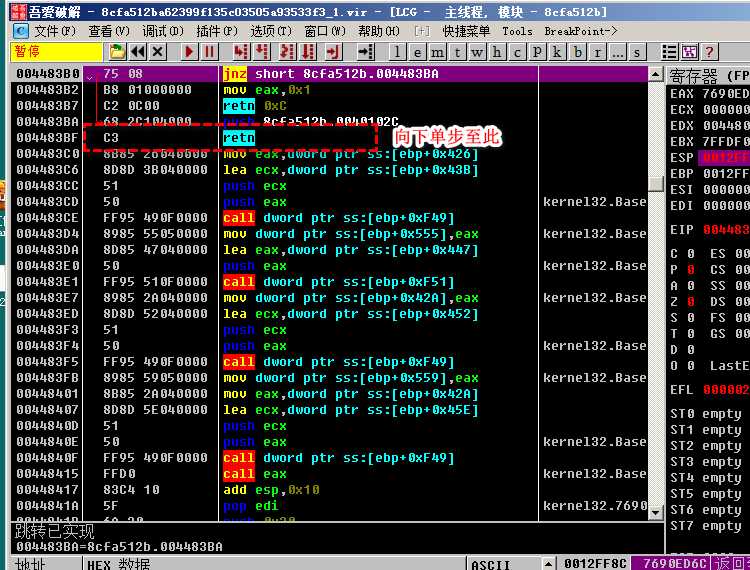
Task: Select the highlighted row at address 004483B0
Action: point(330,74)
